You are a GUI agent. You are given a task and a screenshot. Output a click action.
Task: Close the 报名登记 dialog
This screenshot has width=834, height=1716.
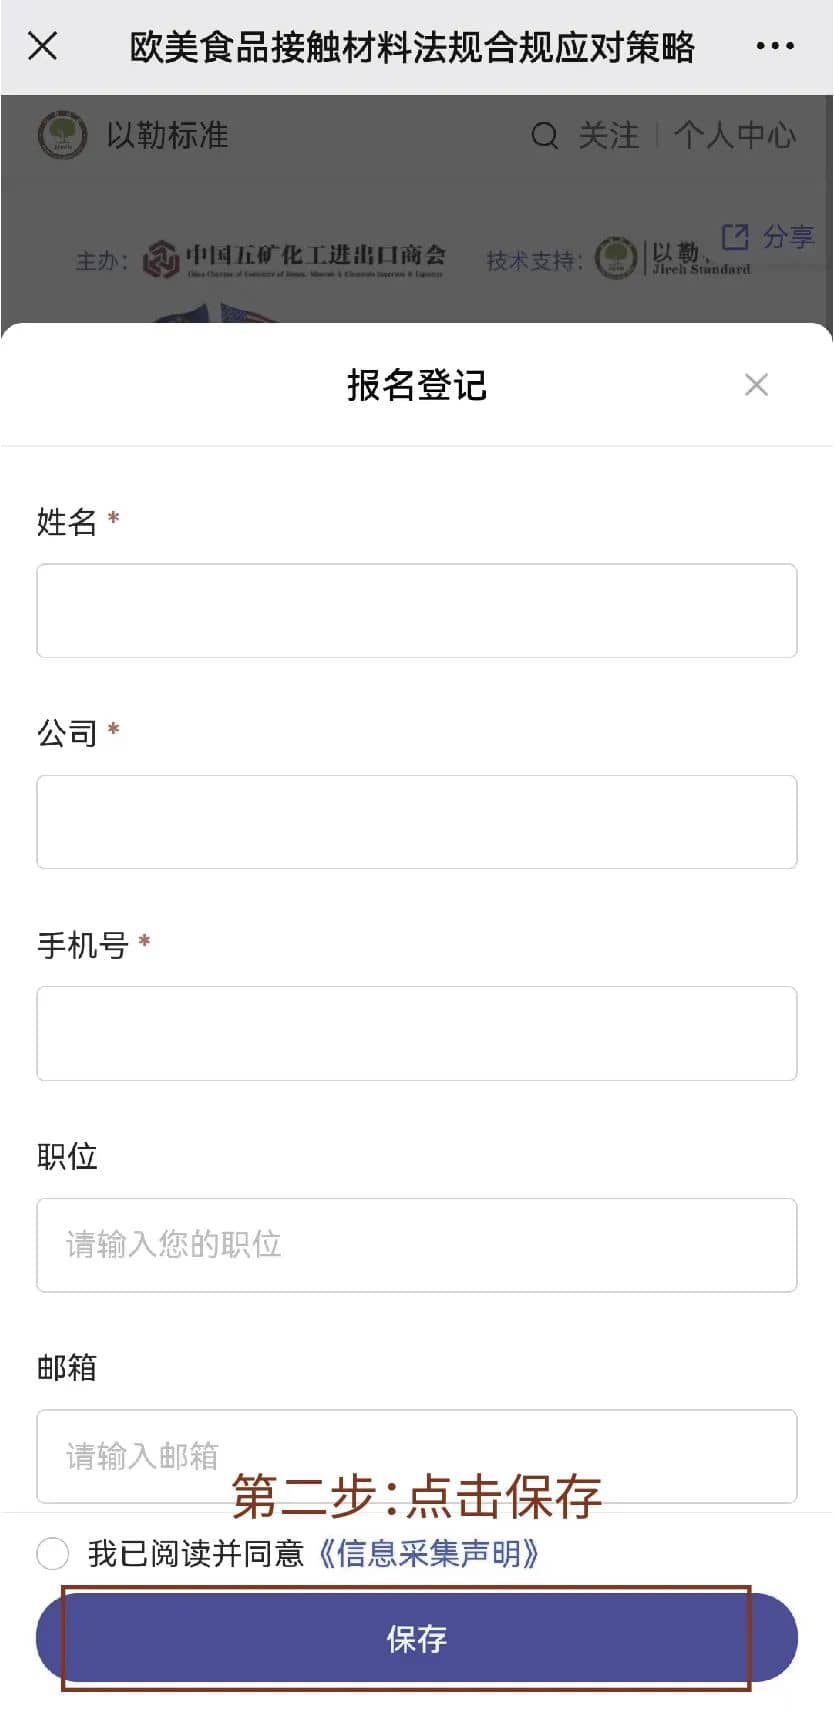click(x=756, y=385)
